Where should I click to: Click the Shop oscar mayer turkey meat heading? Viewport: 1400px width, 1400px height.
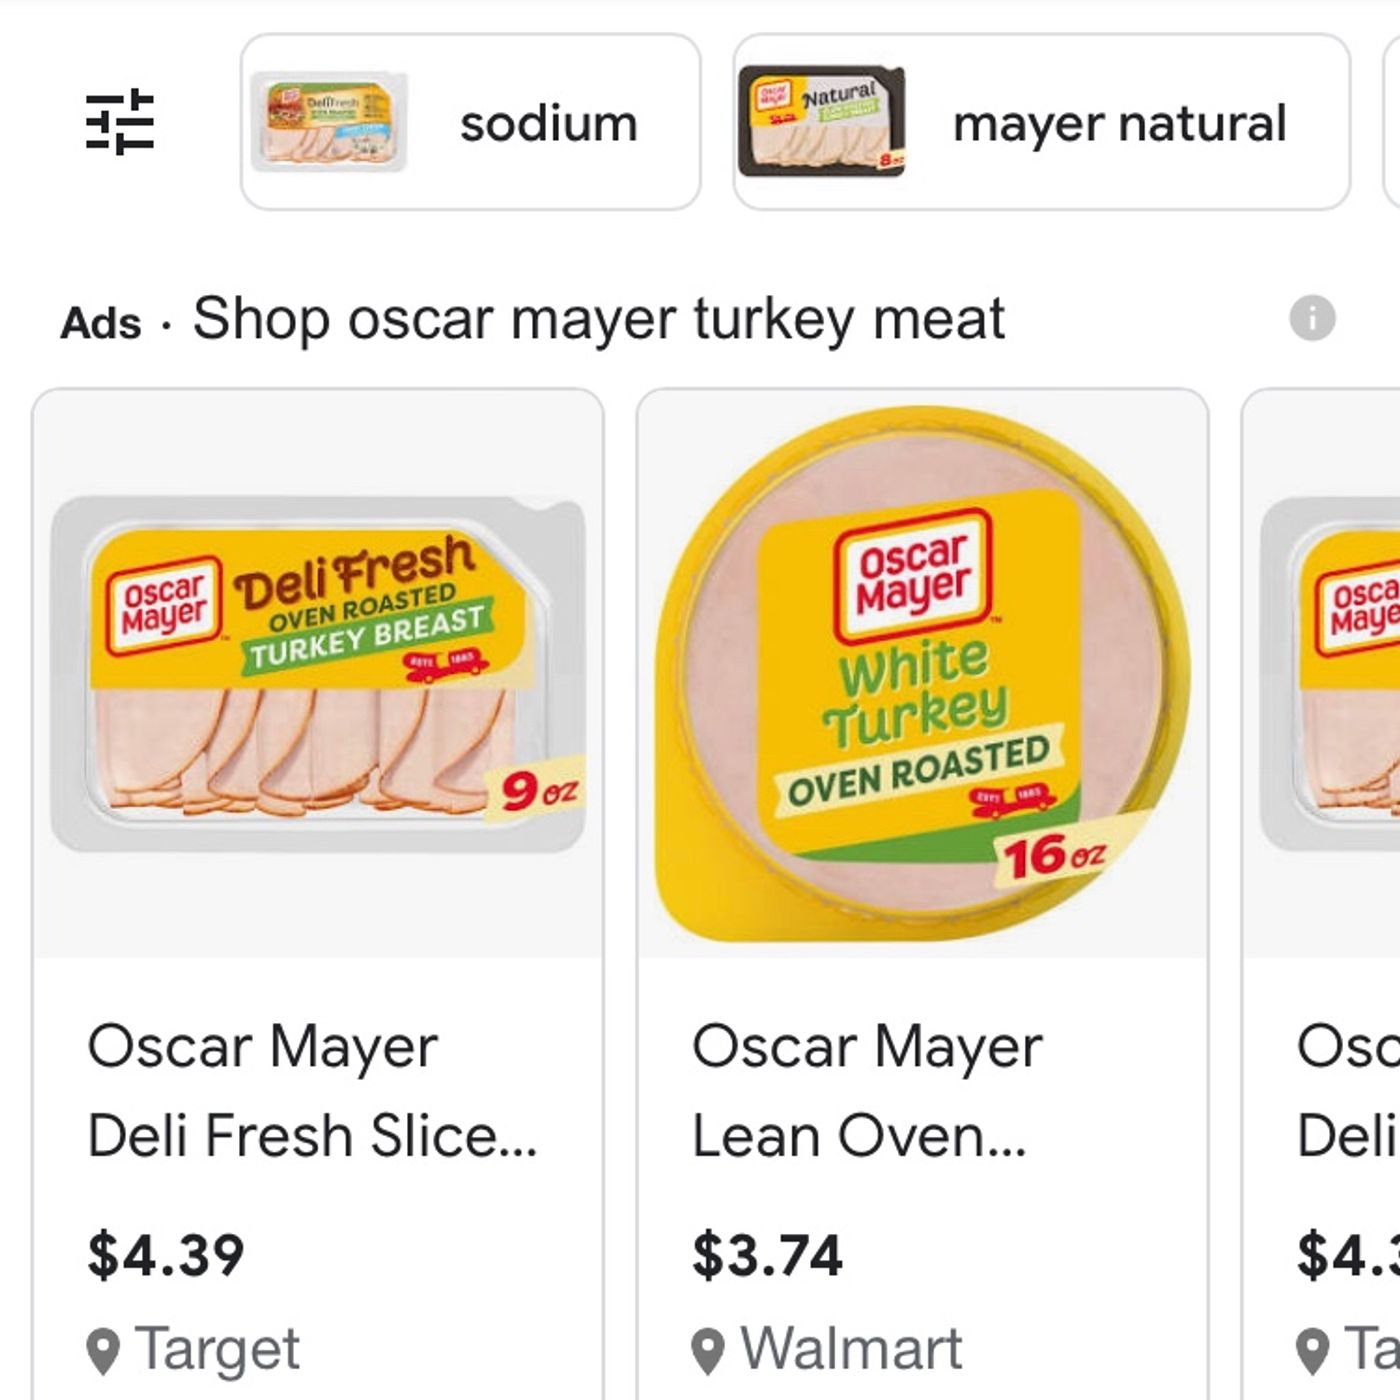click(598, 320)
